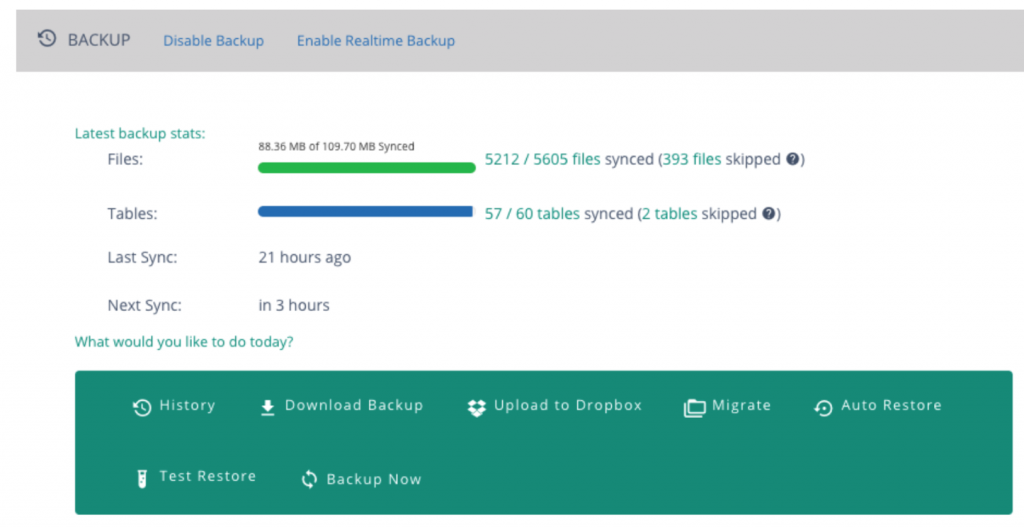This screenshot has width=1024, height=527.
Task: Click Disable Backup link
Action: [x=214, y=40]
